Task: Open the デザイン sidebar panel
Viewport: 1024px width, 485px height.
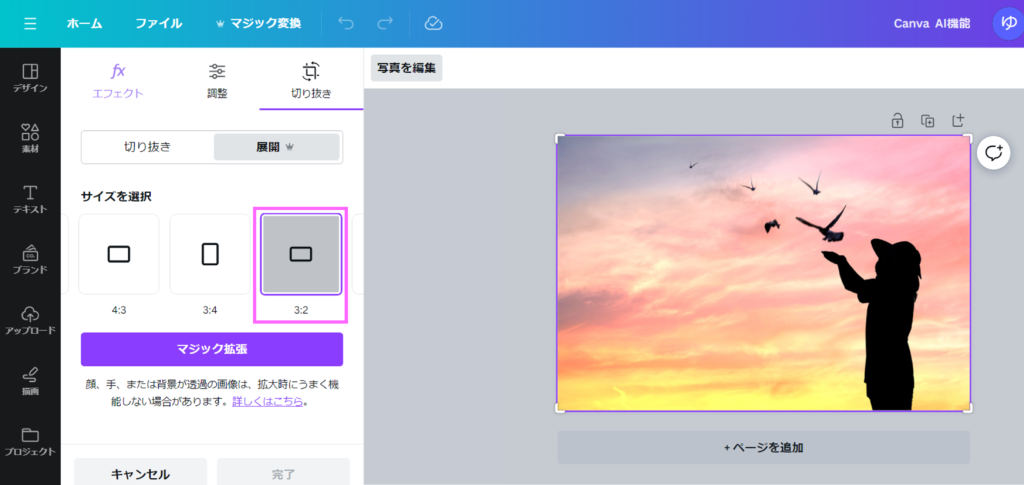Action: [30, 78]
